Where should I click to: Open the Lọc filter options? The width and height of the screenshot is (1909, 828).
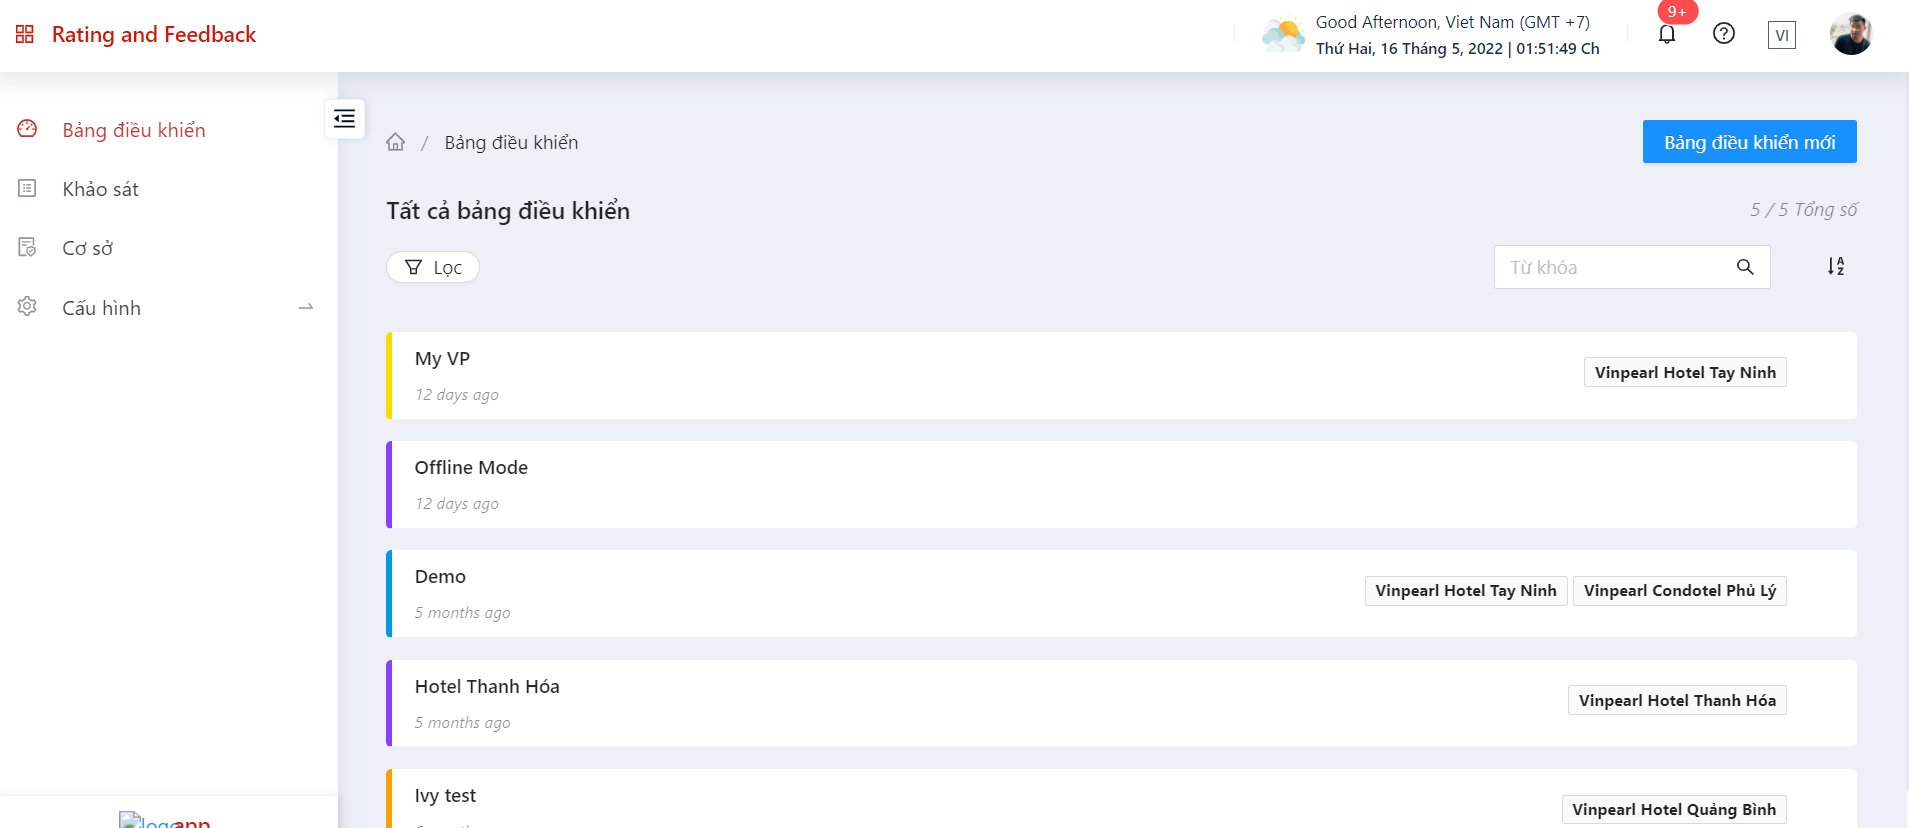[x=433, y=267]
